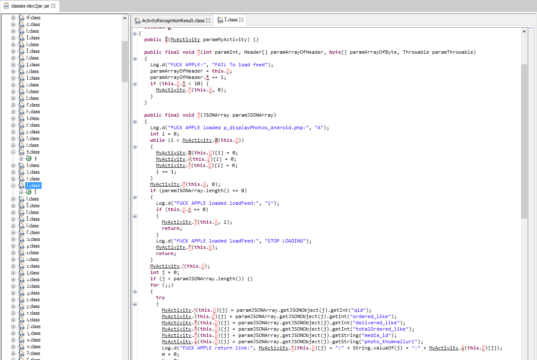Collapse the 'if (this < 10)' code block
The image size is (537, 360).
[x=135, y=84]
